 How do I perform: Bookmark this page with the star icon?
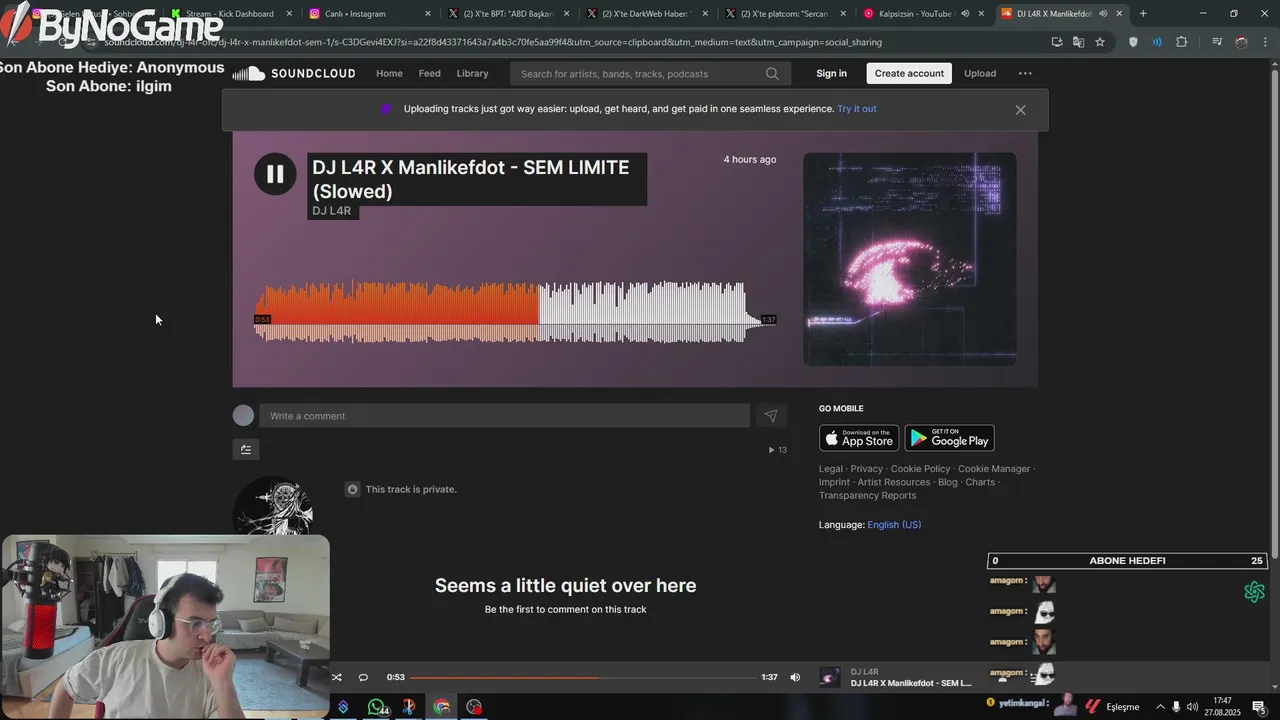click(x=1100, y=42)
